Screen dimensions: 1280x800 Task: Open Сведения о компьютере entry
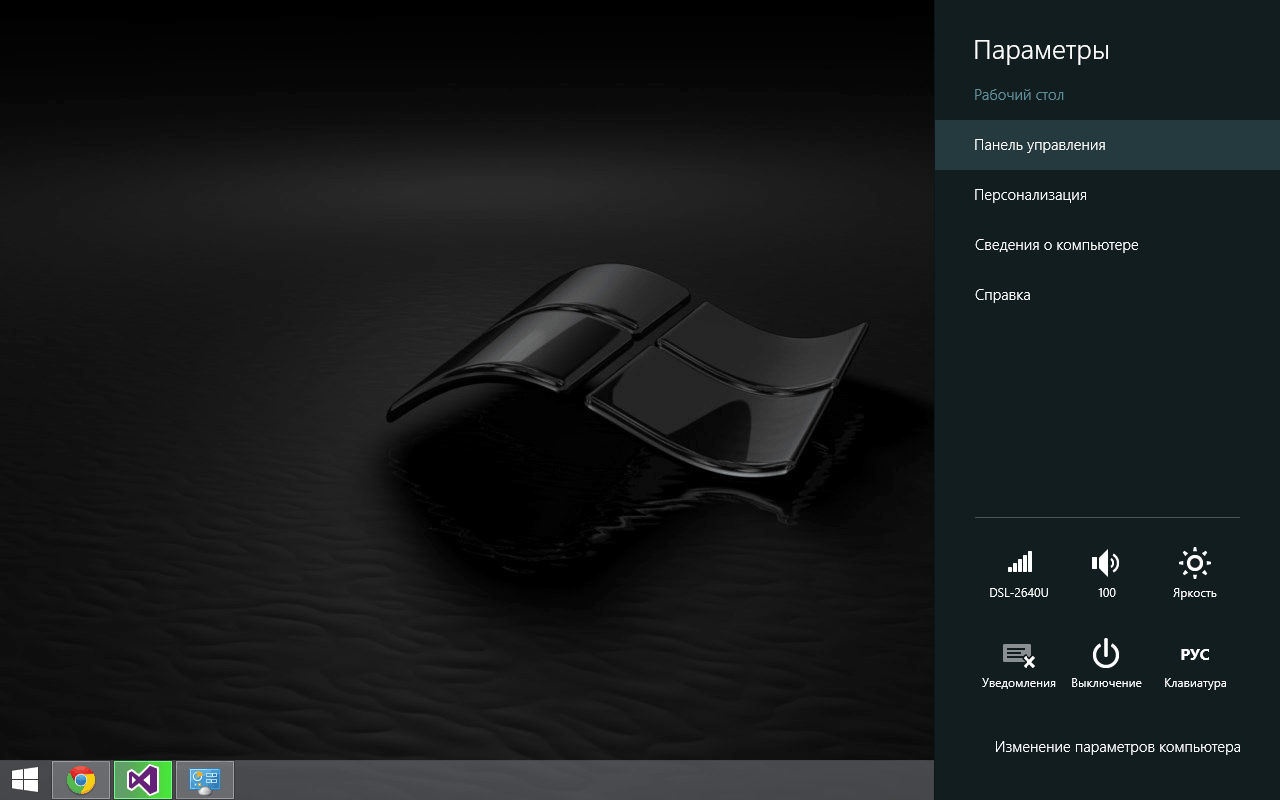click(1056, 245)
